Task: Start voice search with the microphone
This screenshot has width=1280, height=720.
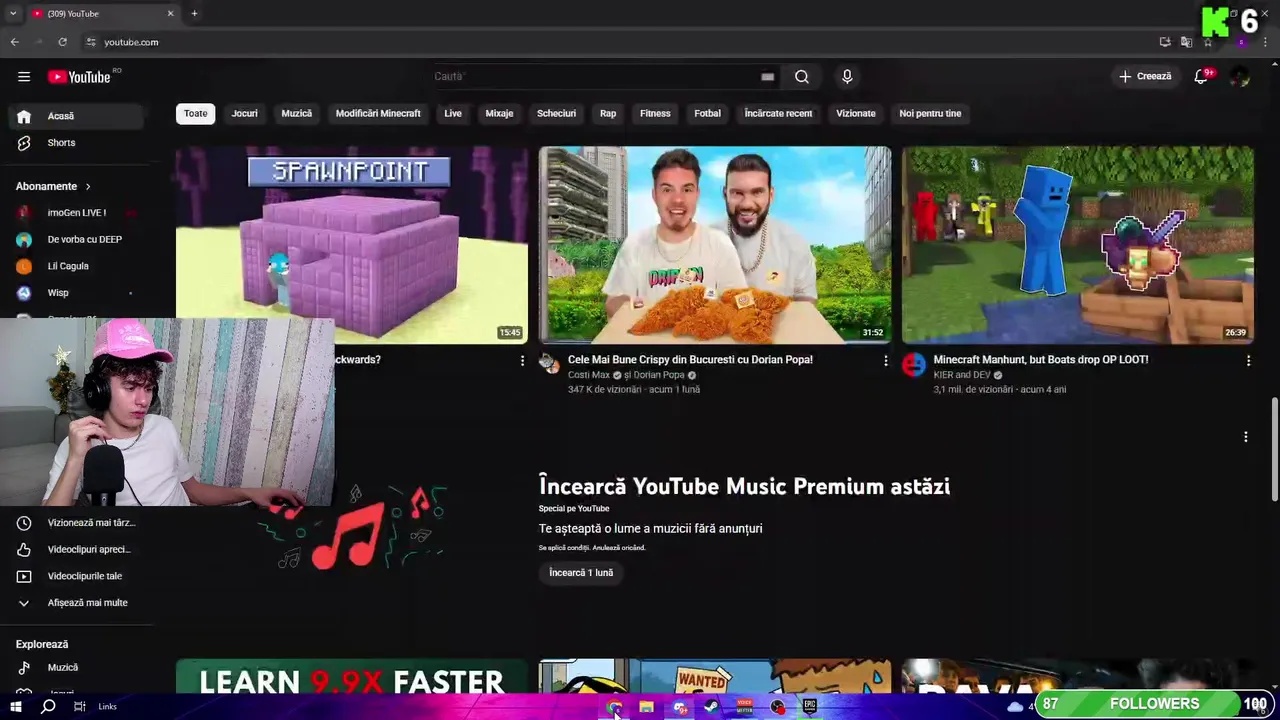Action: 847,77
